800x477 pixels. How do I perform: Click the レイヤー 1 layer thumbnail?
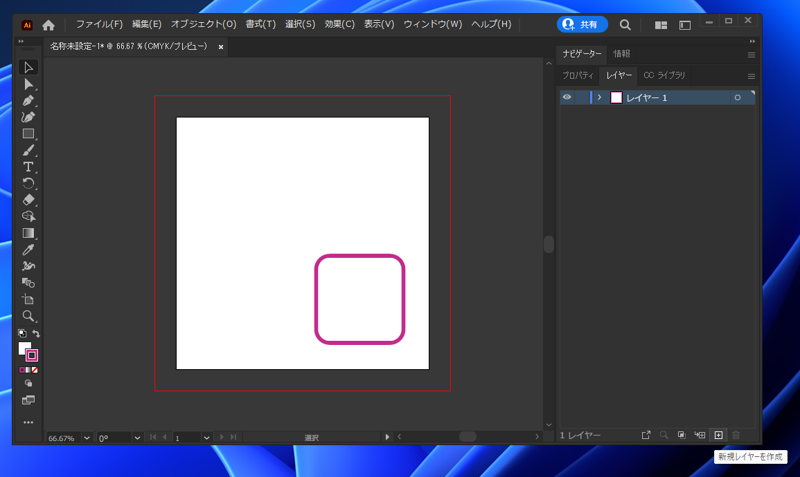pyautogui.click(x=616, y=97)
